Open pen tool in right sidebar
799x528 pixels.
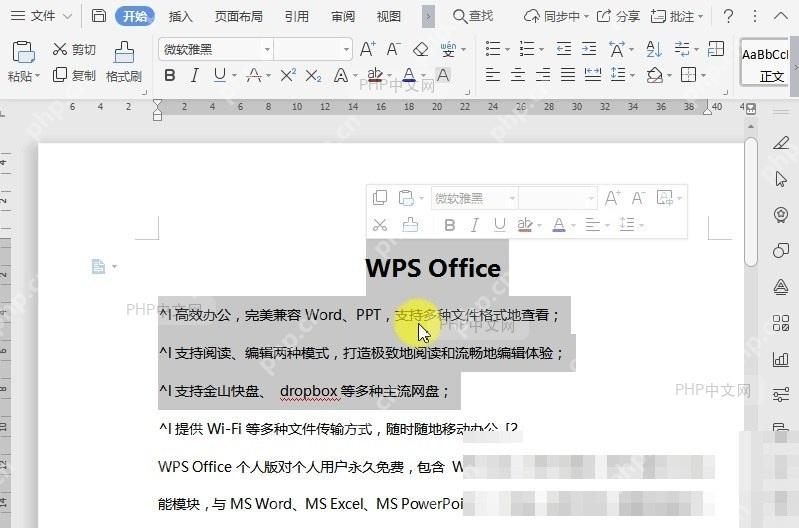tap(781, 143)
